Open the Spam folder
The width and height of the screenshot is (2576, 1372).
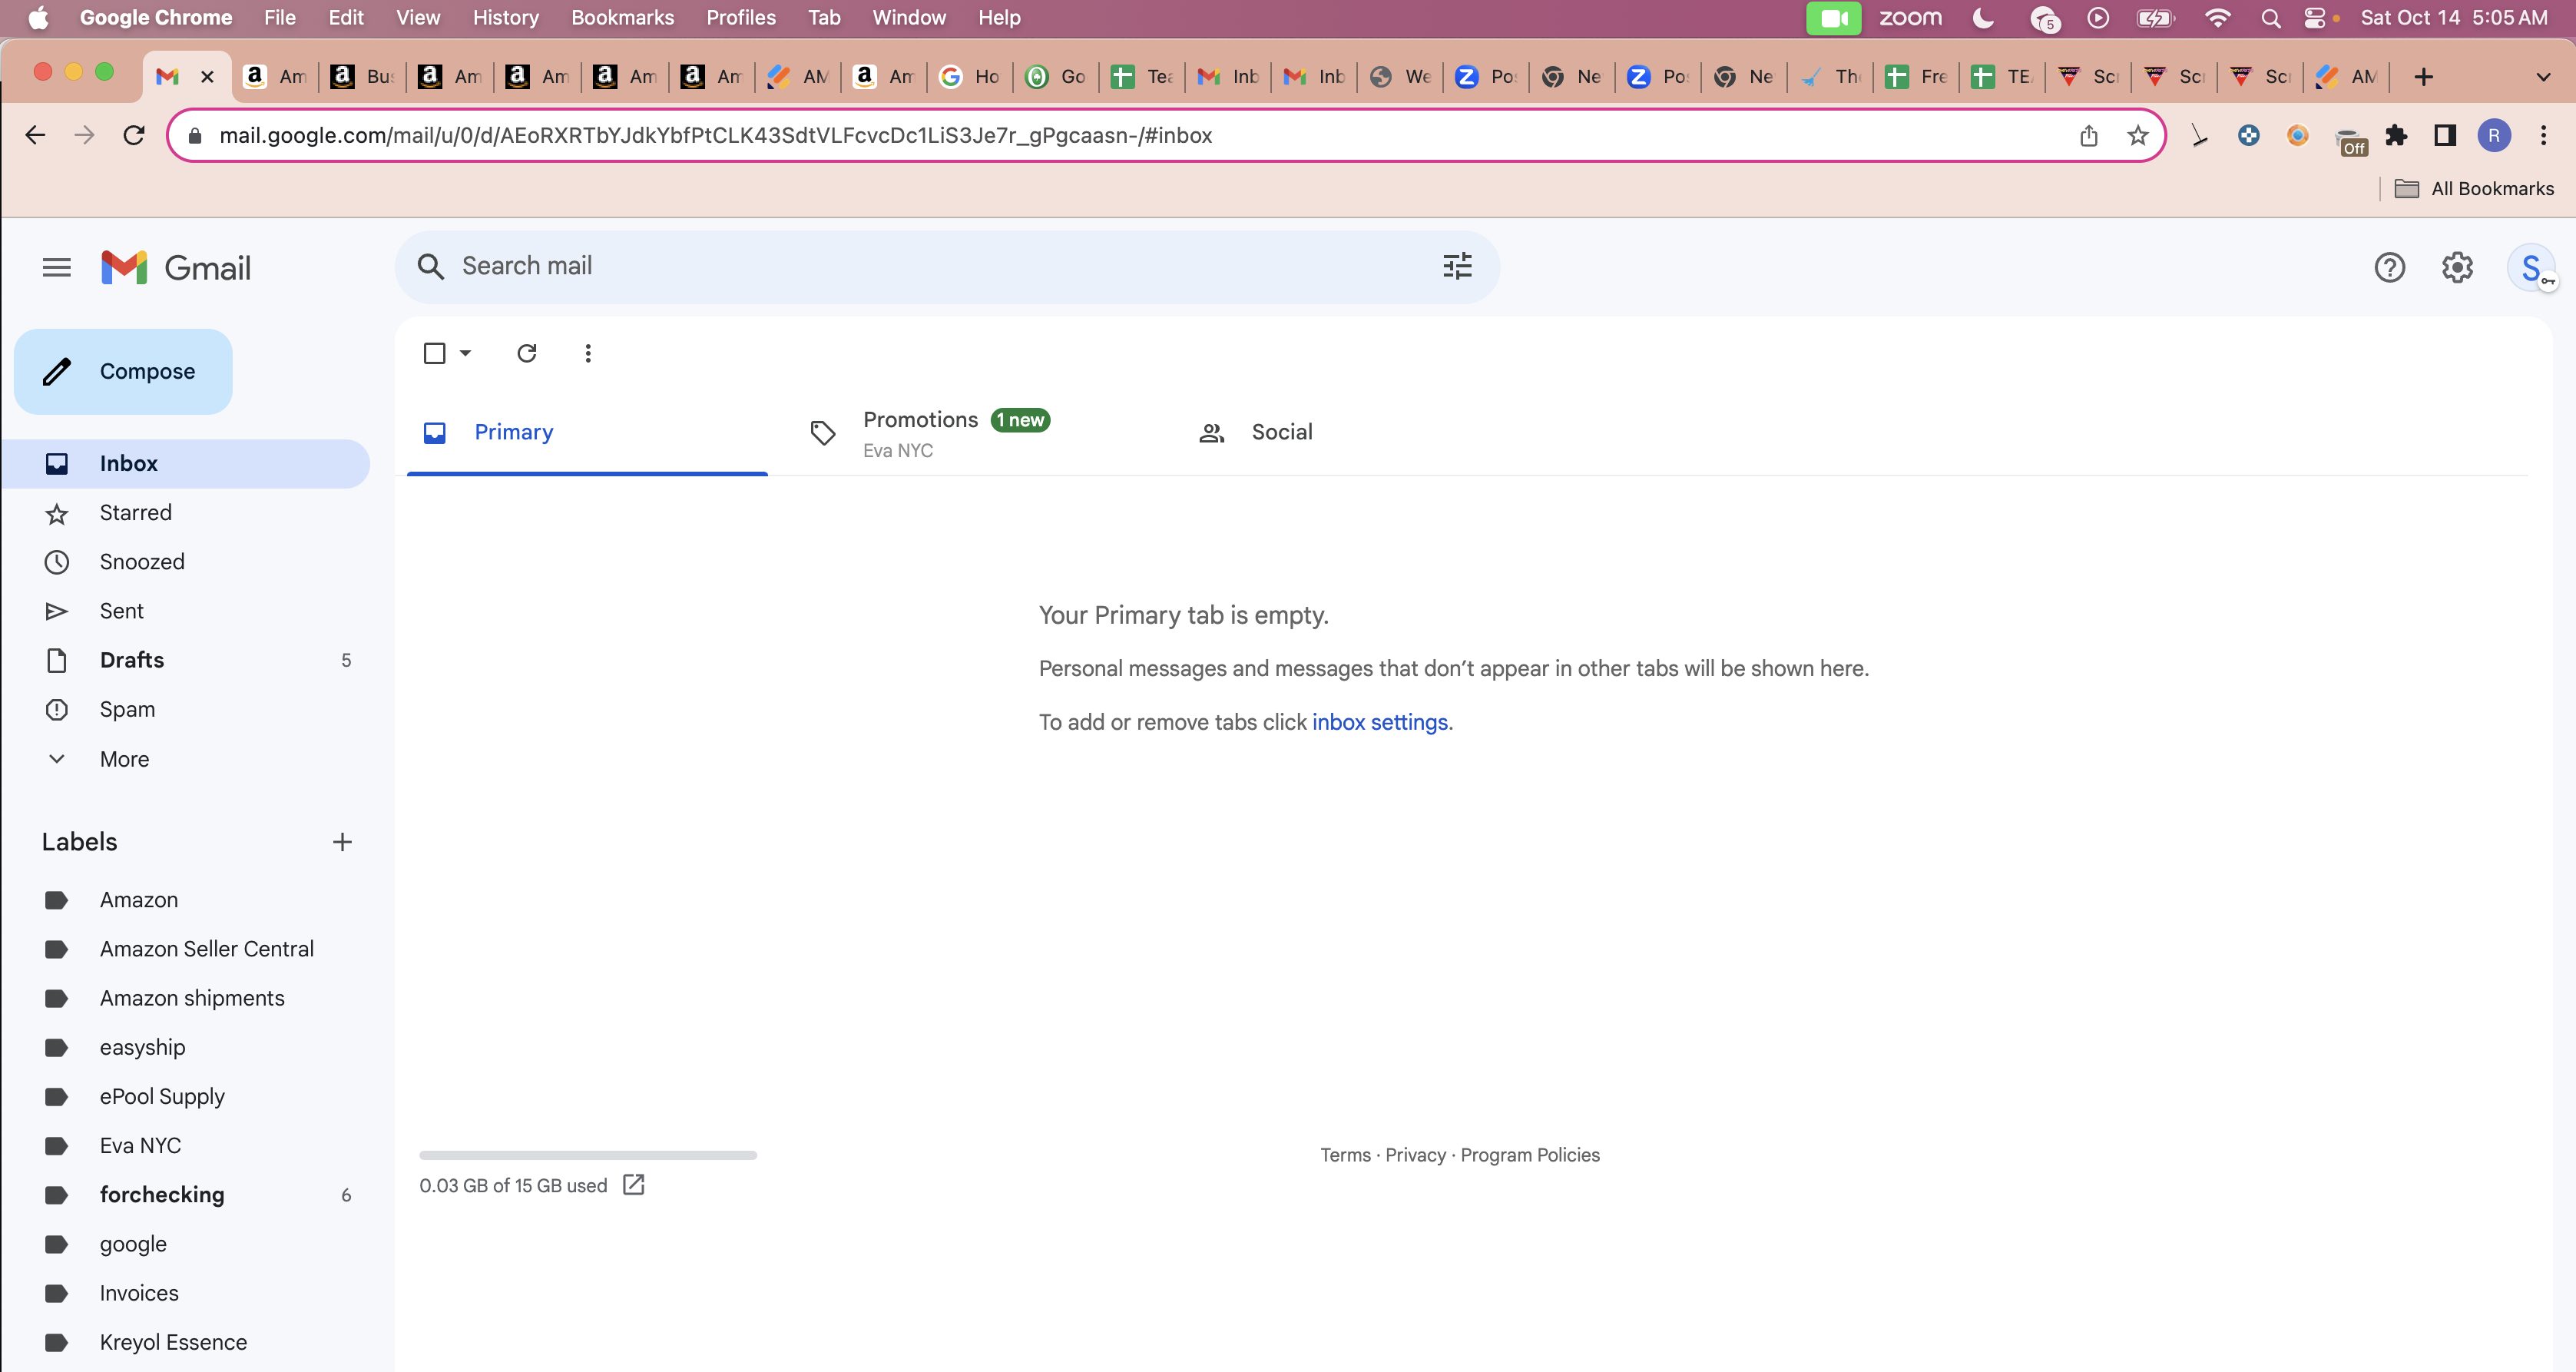[x=185, y=709]
